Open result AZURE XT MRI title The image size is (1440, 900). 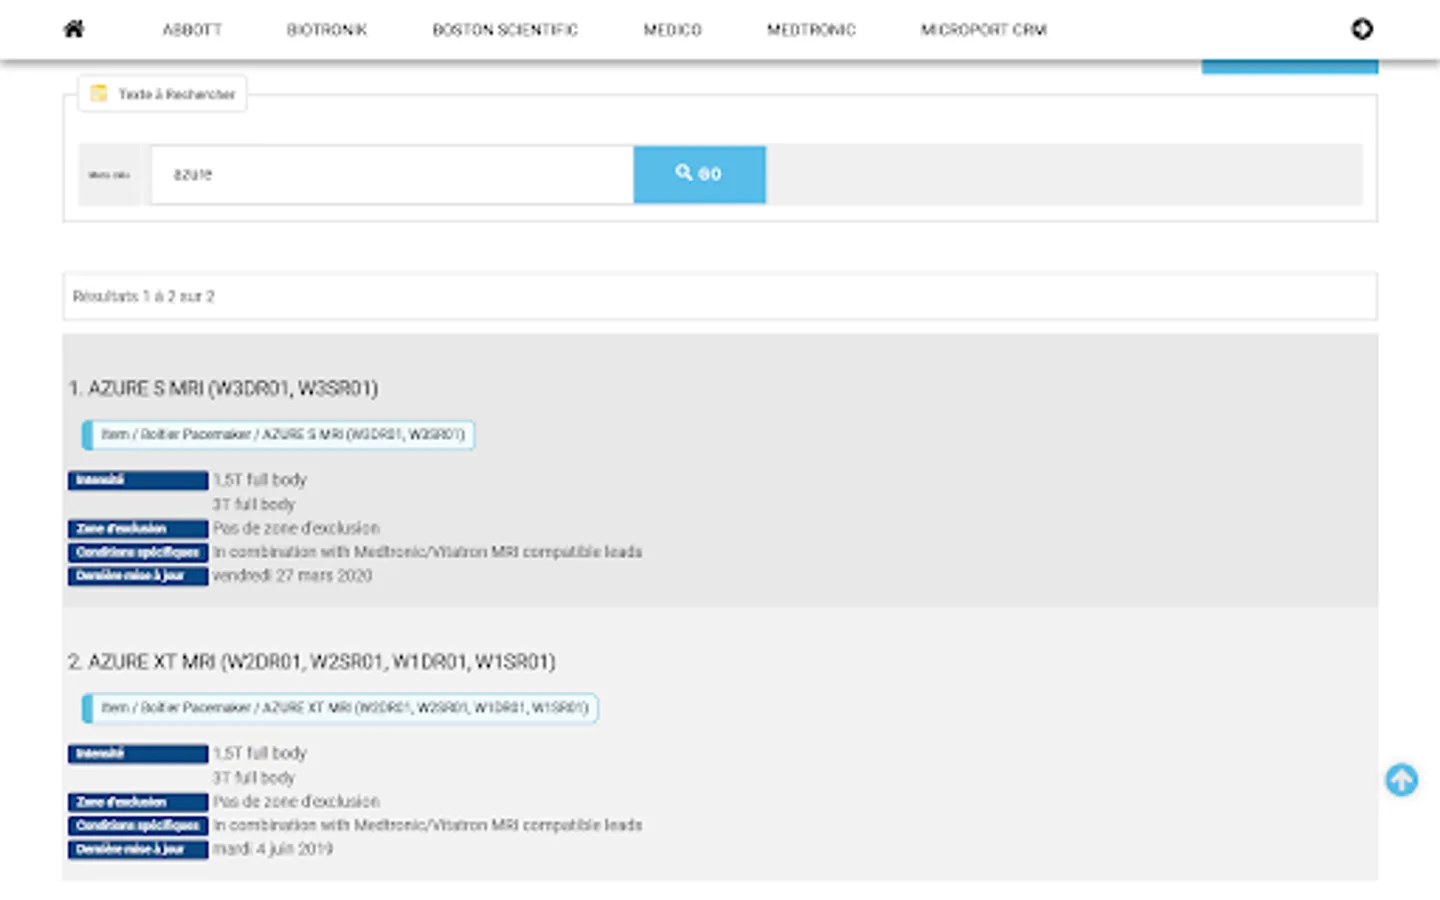click(312, 661)
